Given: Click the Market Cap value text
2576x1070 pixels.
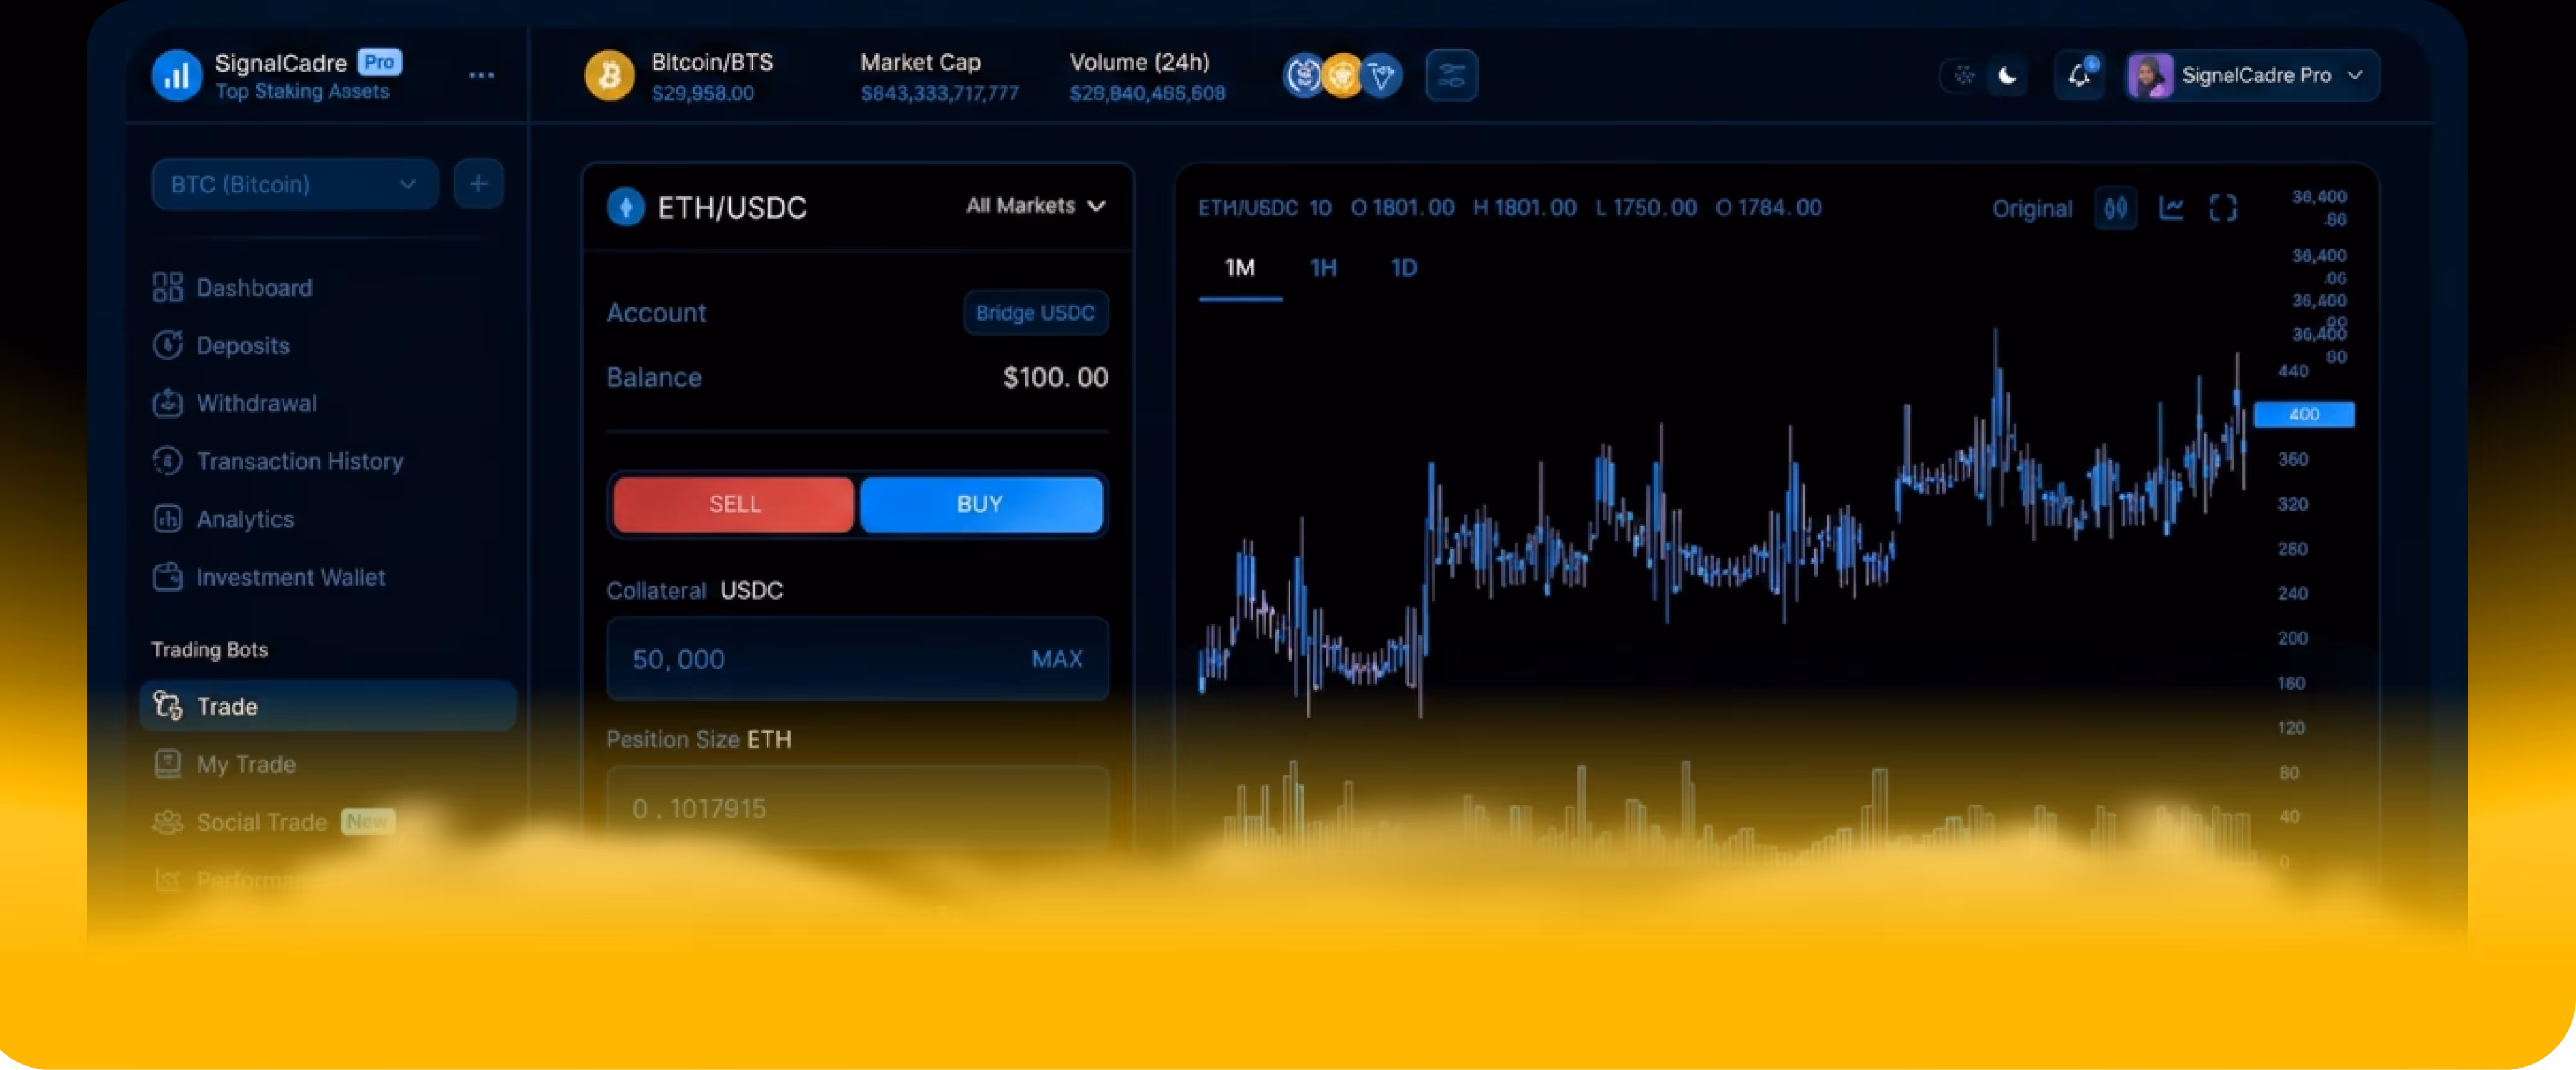Looking at the screenshot, I should tap(939, 93).
